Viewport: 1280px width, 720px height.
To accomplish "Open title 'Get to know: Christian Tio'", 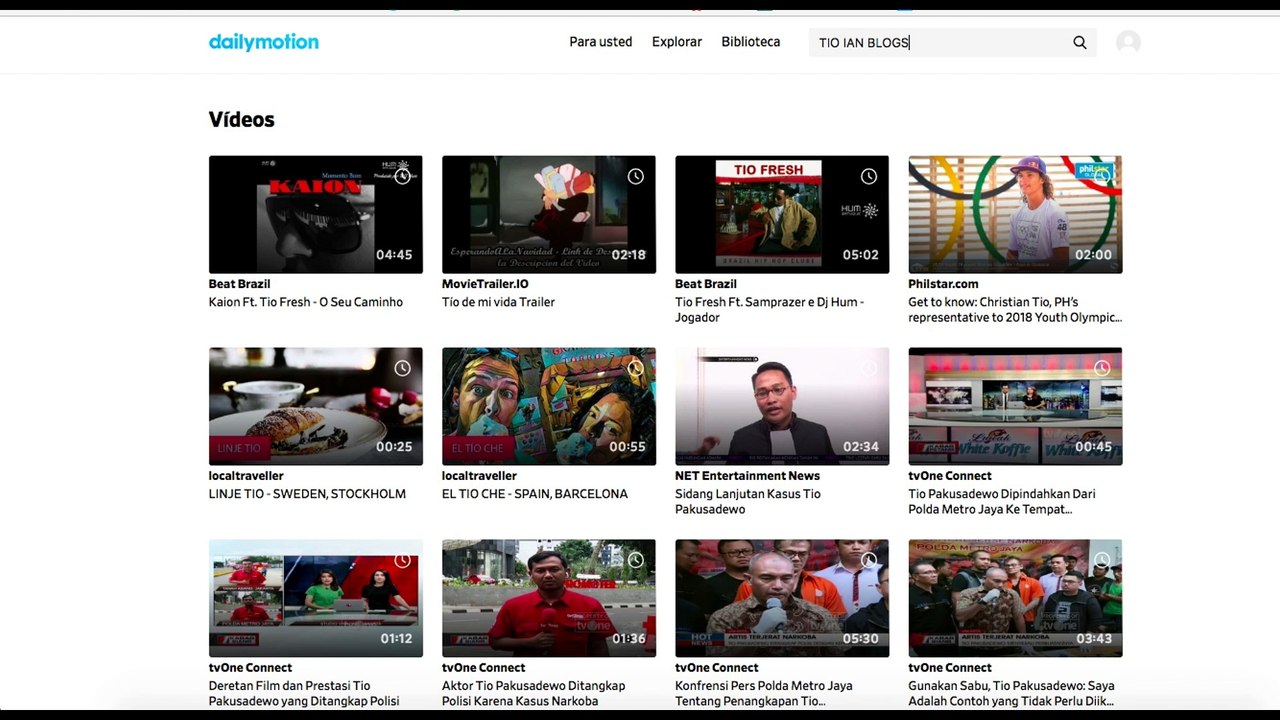I will [1014, 310].
